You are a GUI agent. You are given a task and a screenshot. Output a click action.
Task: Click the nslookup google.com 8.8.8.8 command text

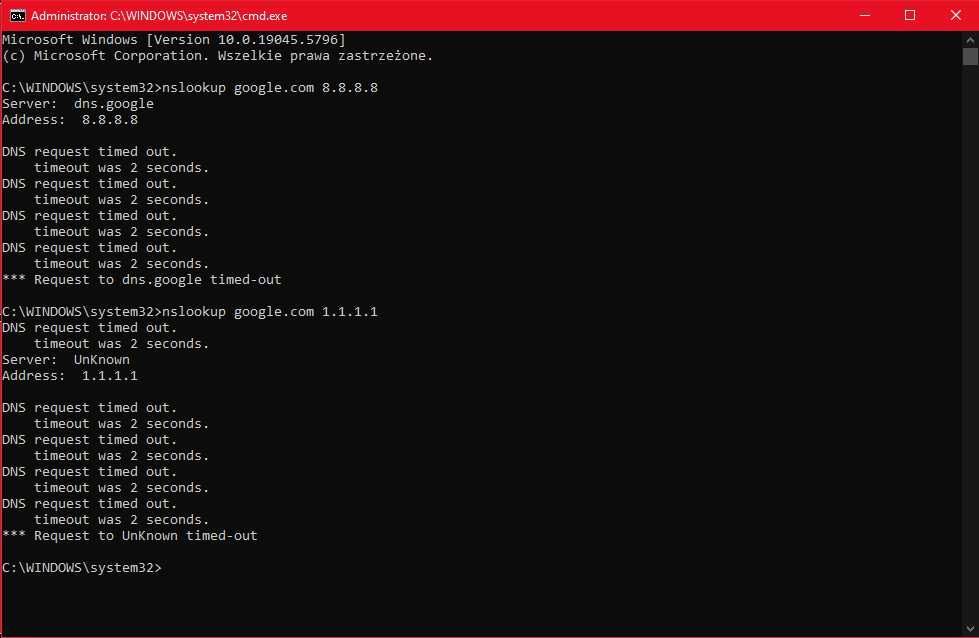(x=270, y=87)
